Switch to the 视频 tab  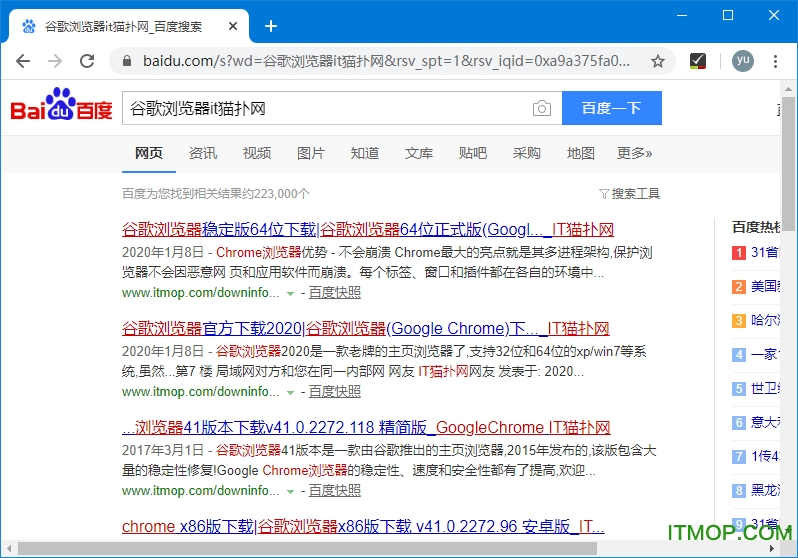point(256,153)
